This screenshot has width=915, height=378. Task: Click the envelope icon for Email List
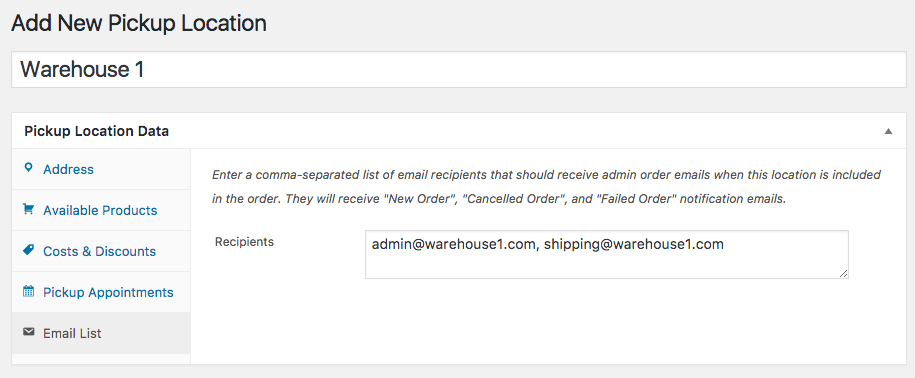pyautogui.click(x=28, y=332)
